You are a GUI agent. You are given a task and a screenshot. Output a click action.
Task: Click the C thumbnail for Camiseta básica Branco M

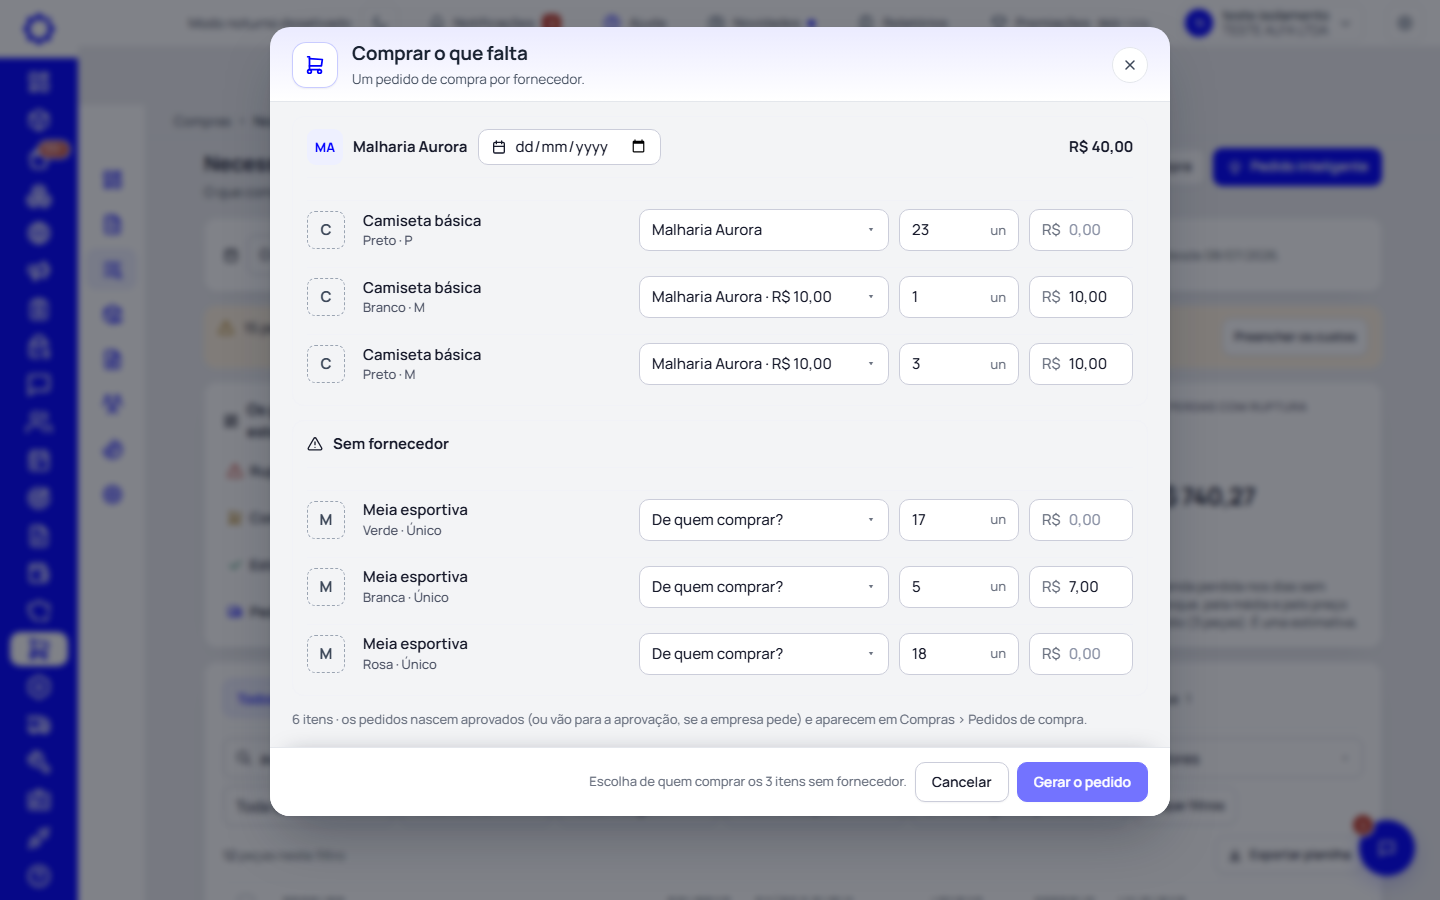pos(326,297)
